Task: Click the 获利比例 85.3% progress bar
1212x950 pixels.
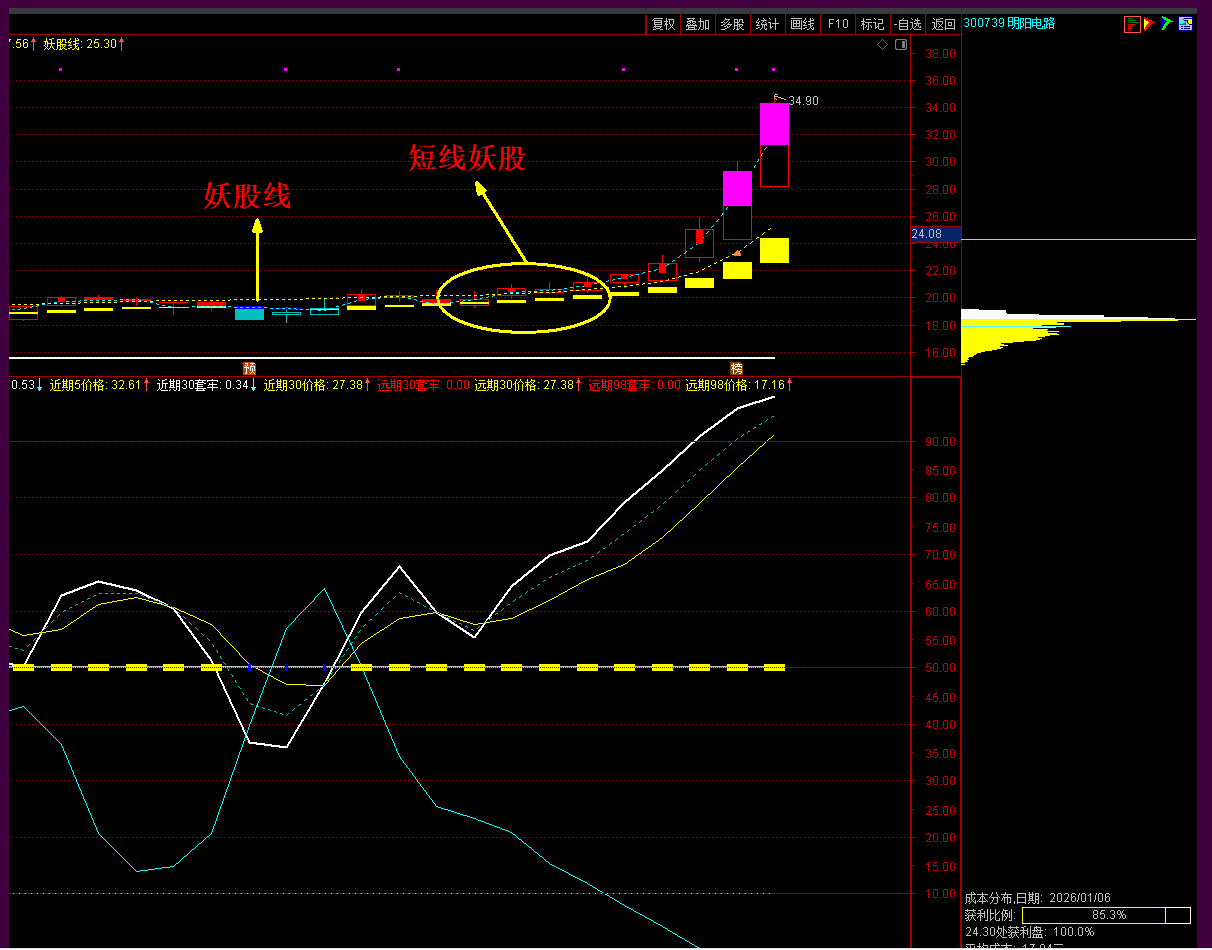Action: tap(1107, 915)
